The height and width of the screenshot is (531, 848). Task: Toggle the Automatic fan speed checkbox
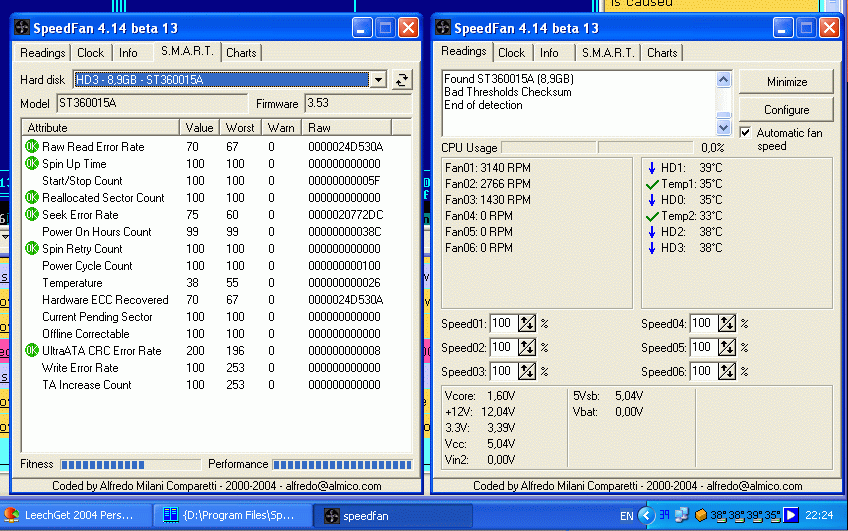pyautogui.click(x=745, y=132)
